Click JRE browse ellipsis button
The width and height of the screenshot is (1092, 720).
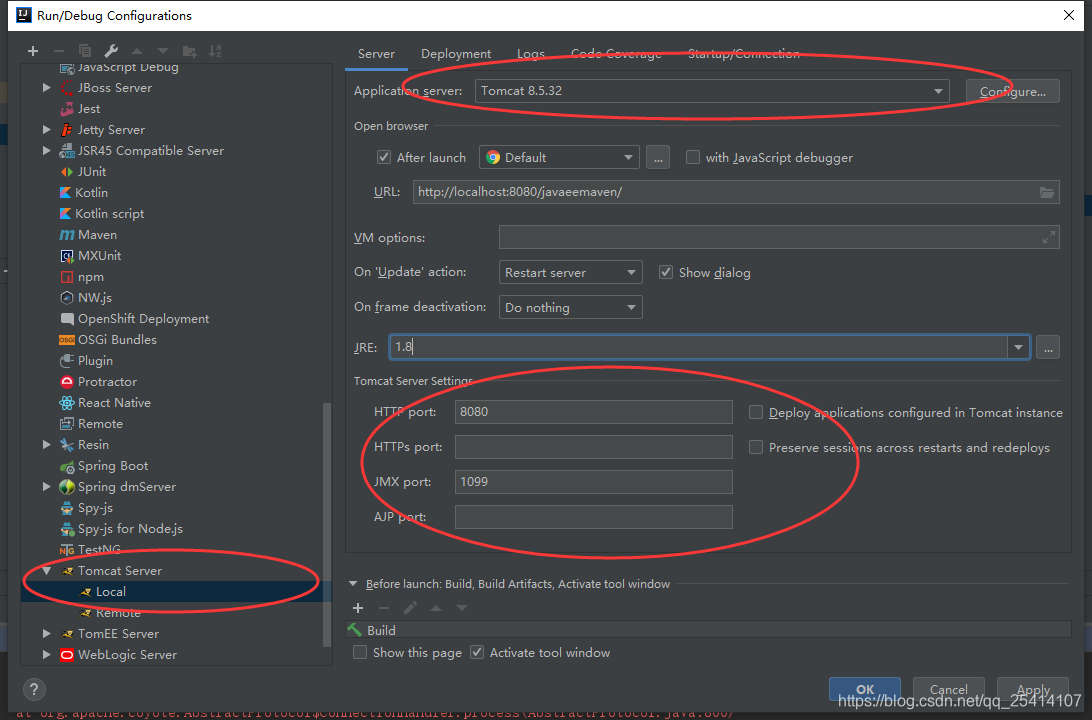click(x=1048, y=347)
